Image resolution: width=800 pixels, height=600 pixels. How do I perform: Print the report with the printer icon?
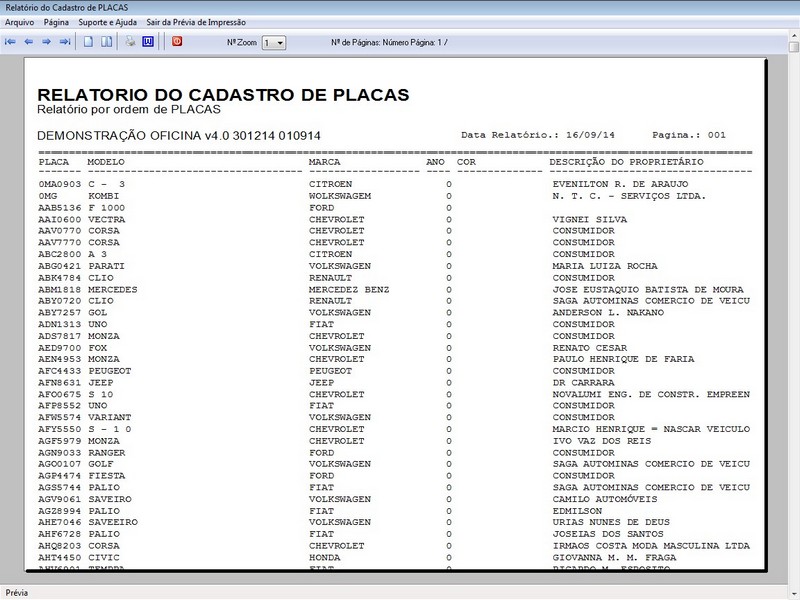pos(130,42)
